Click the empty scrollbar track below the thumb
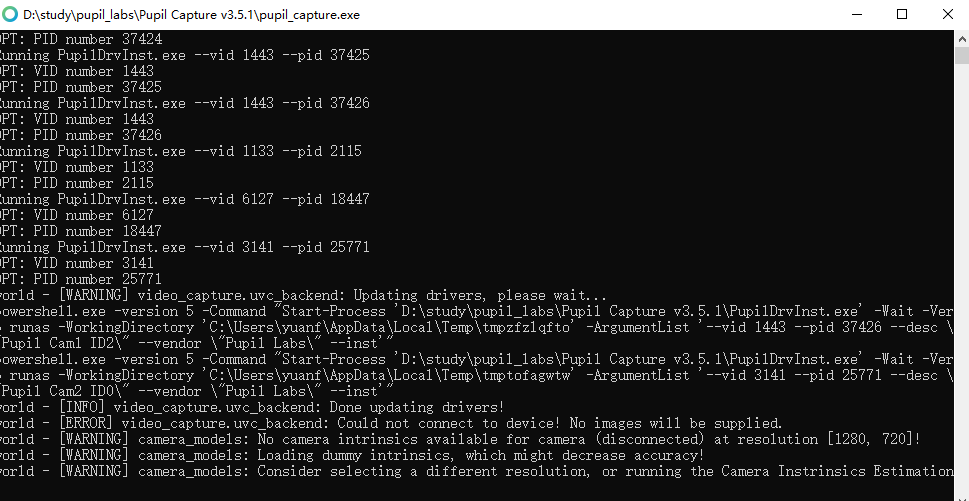Screen dimensions: 969x501 (962, 278)
